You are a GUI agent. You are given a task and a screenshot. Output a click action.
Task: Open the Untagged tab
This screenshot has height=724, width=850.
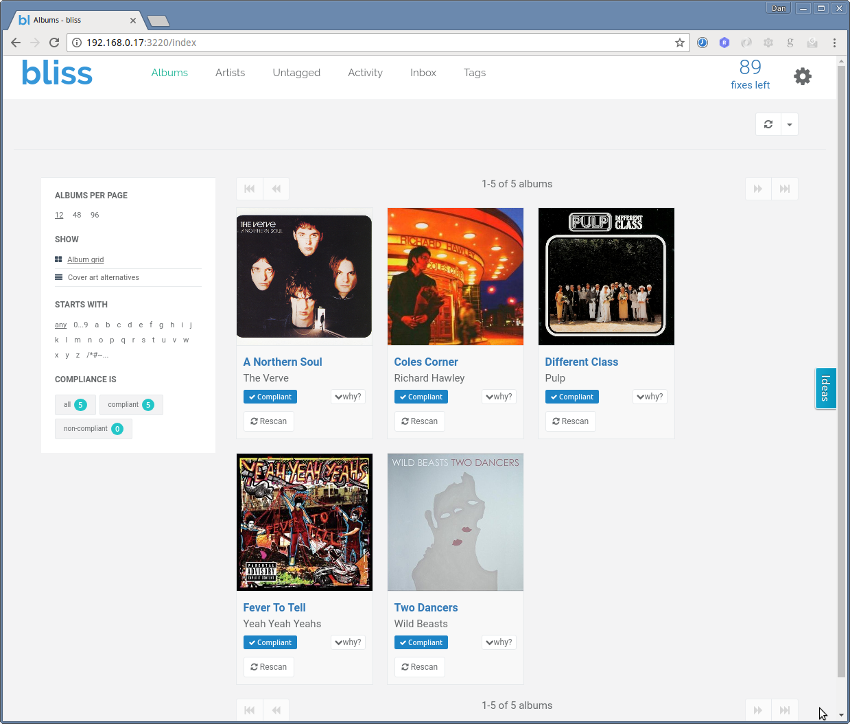pyautogui.click(x=297, y=73)
